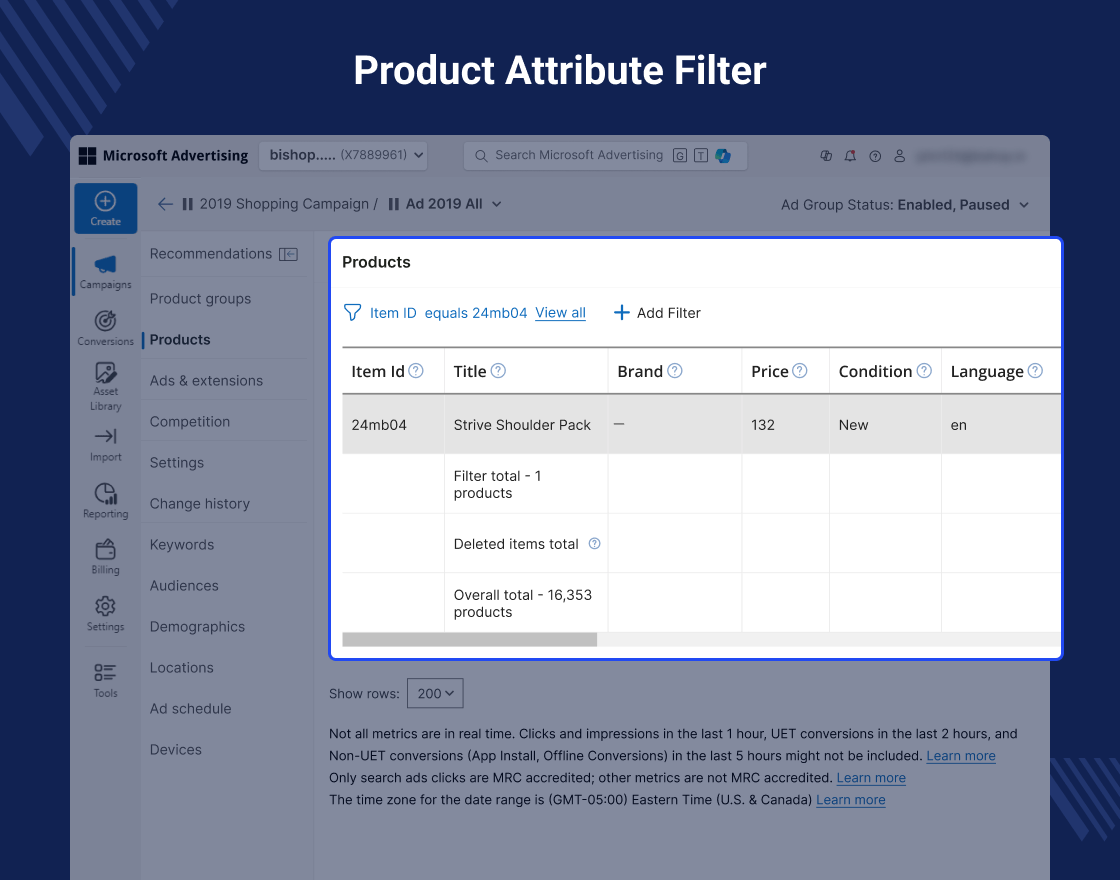Screen dimensions: 1120x880
Task: Show help for Item Id column
Action: click(416, 371)
